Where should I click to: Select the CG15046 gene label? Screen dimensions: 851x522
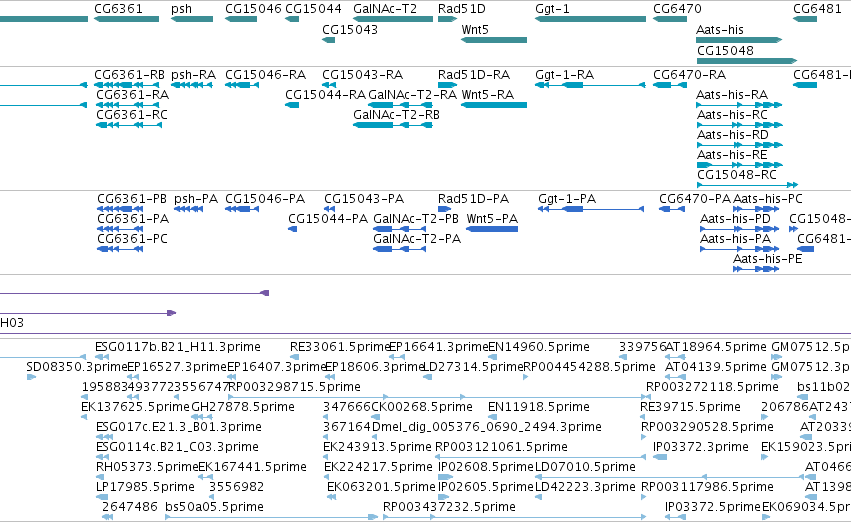253,9
